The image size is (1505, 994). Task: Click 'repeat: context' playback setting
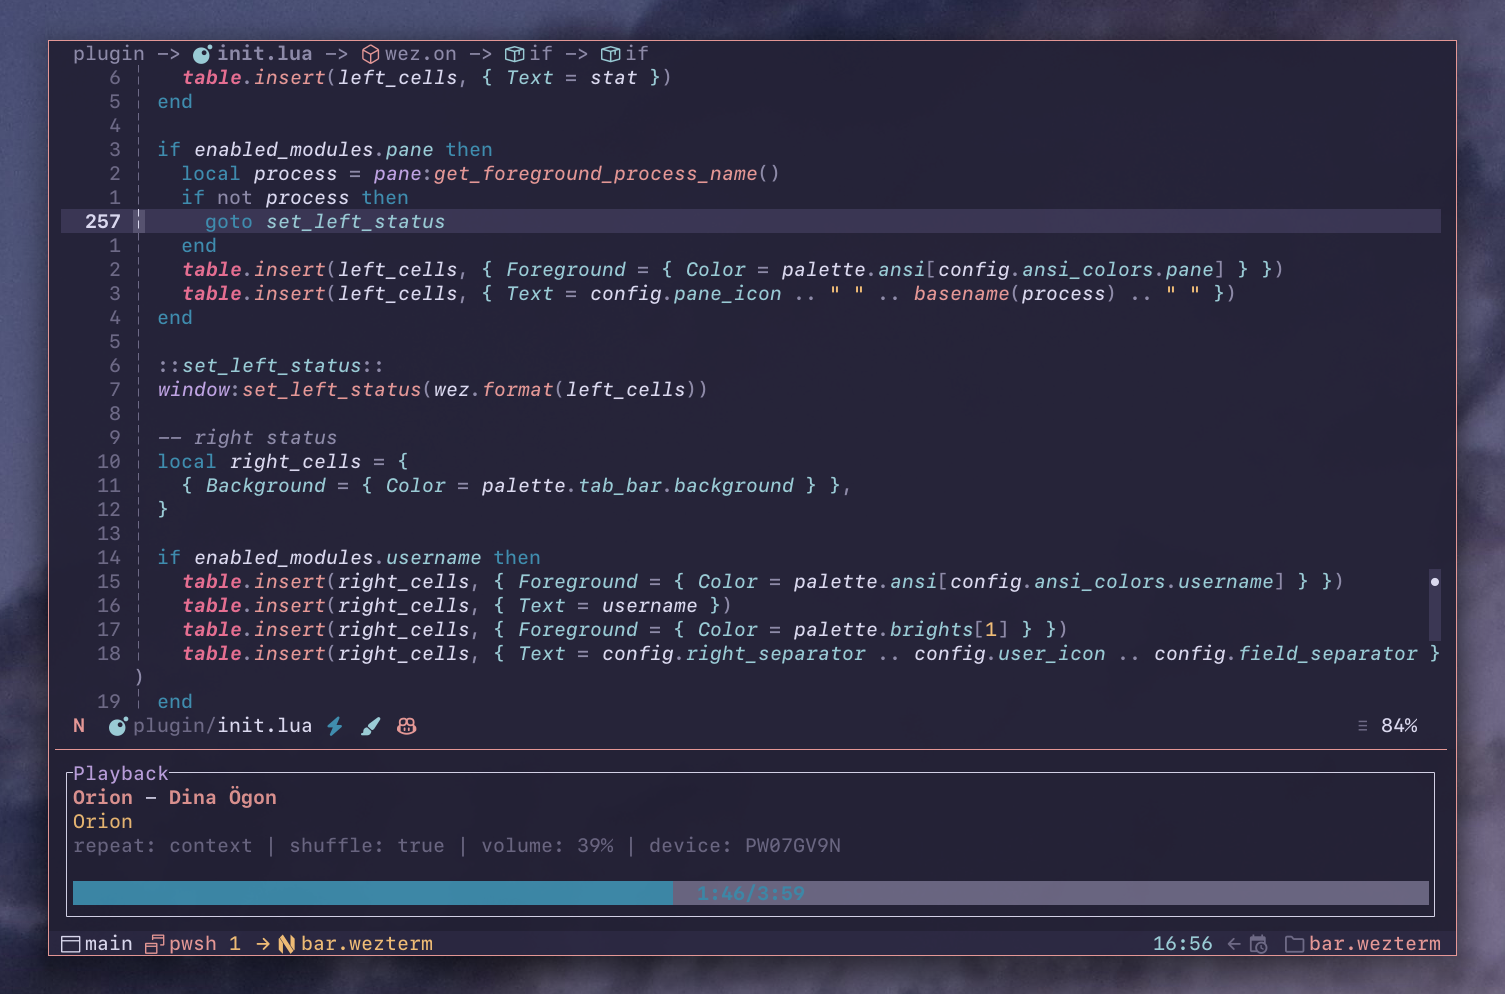pos(163,846)
